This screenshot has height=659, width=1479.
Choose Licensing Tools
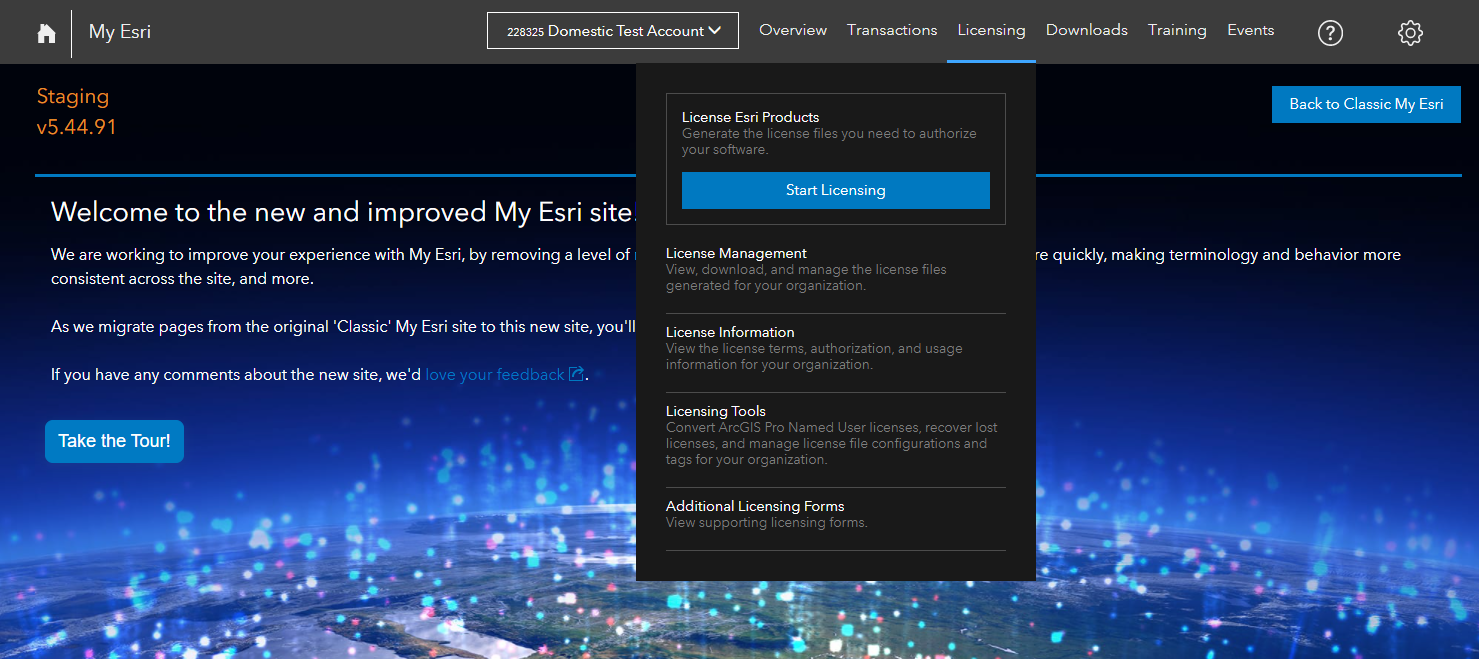pos(716,410)
